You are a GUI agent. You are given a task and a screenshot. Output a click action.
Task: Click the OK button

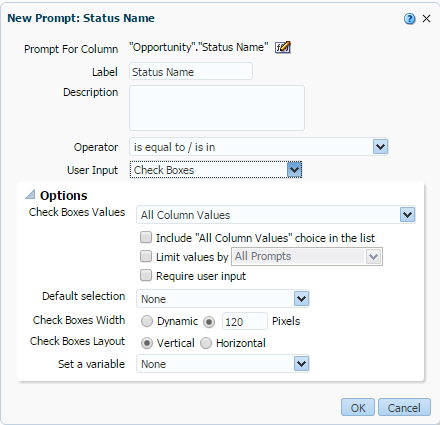[x=358, y=407]
